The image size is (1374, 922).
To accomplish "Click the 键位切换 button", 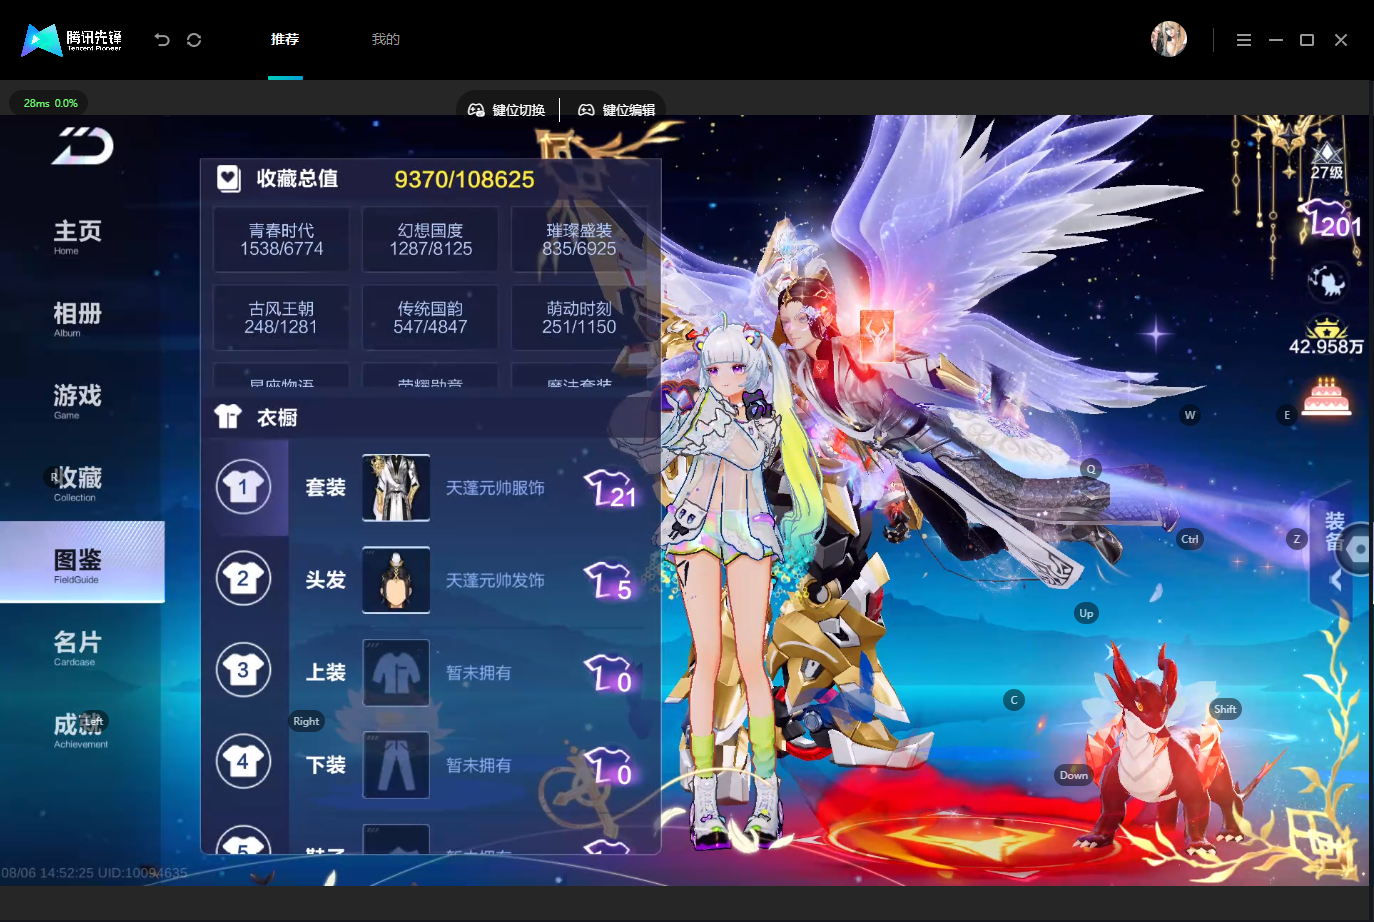I will [507, 110].
